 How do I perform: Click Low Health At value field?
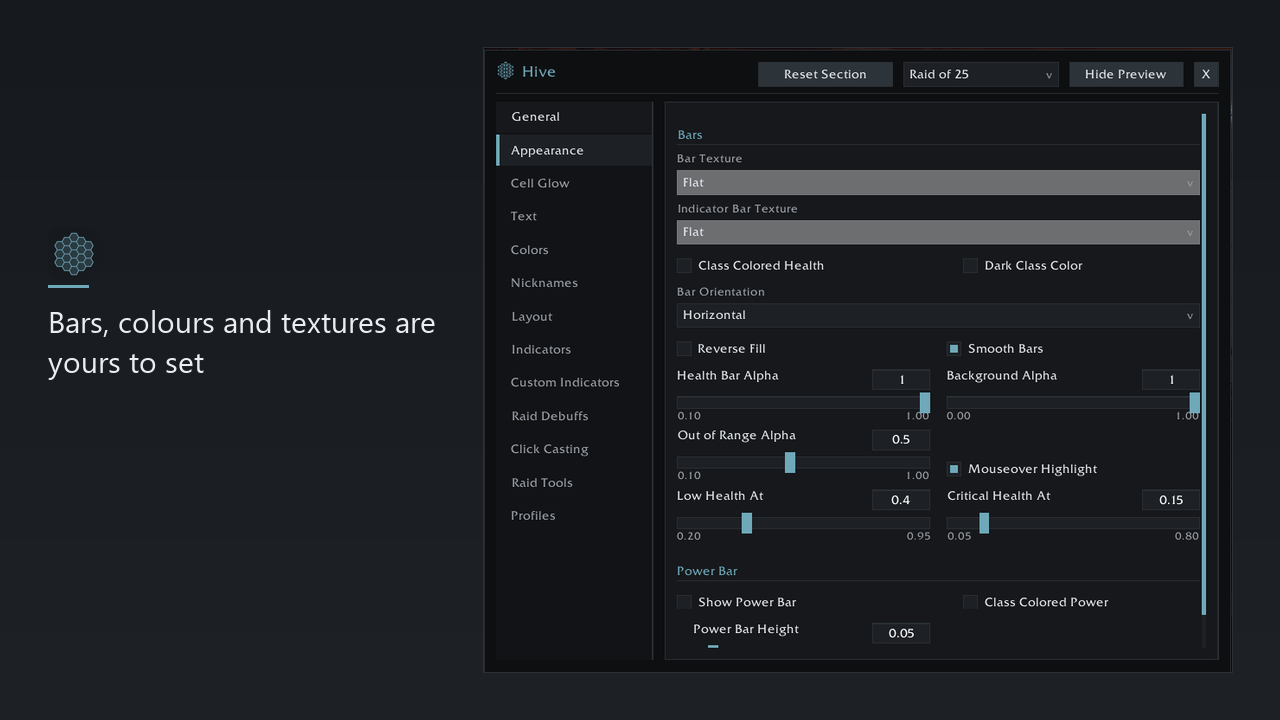(901, 499)
